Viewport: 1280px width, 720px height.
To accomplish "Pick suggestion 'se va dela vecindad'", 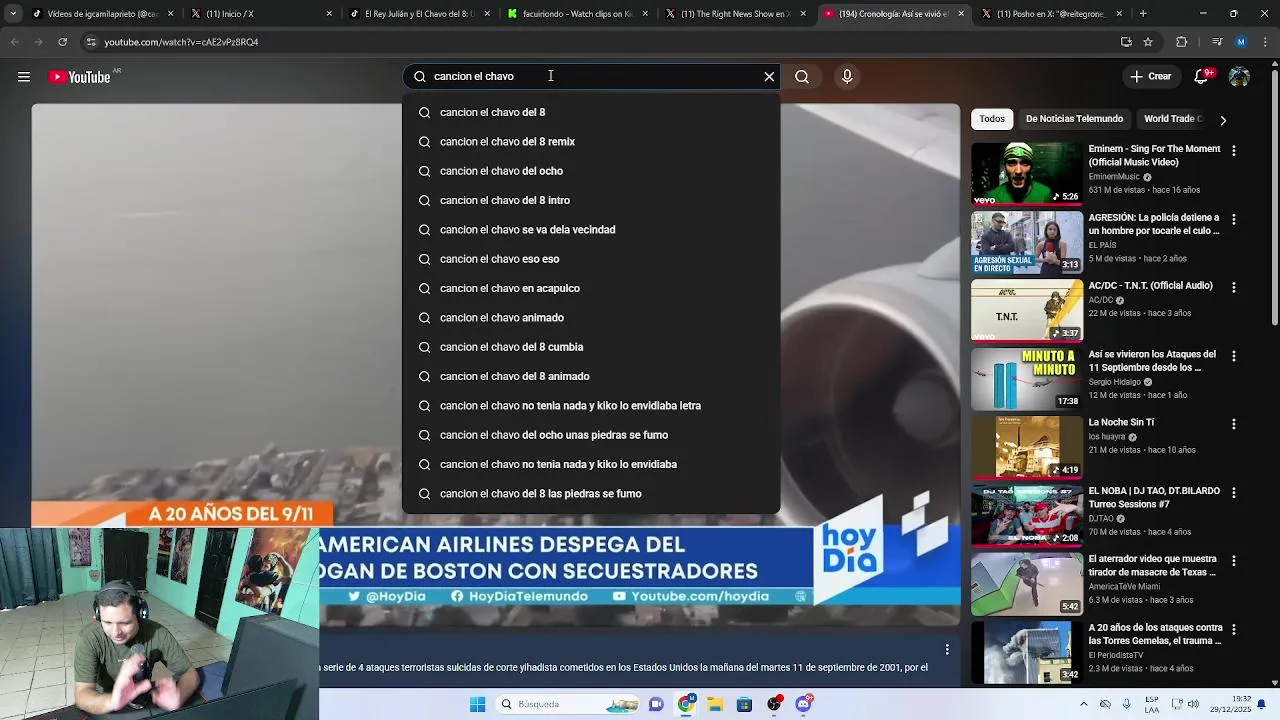I will tap(591, 230).
